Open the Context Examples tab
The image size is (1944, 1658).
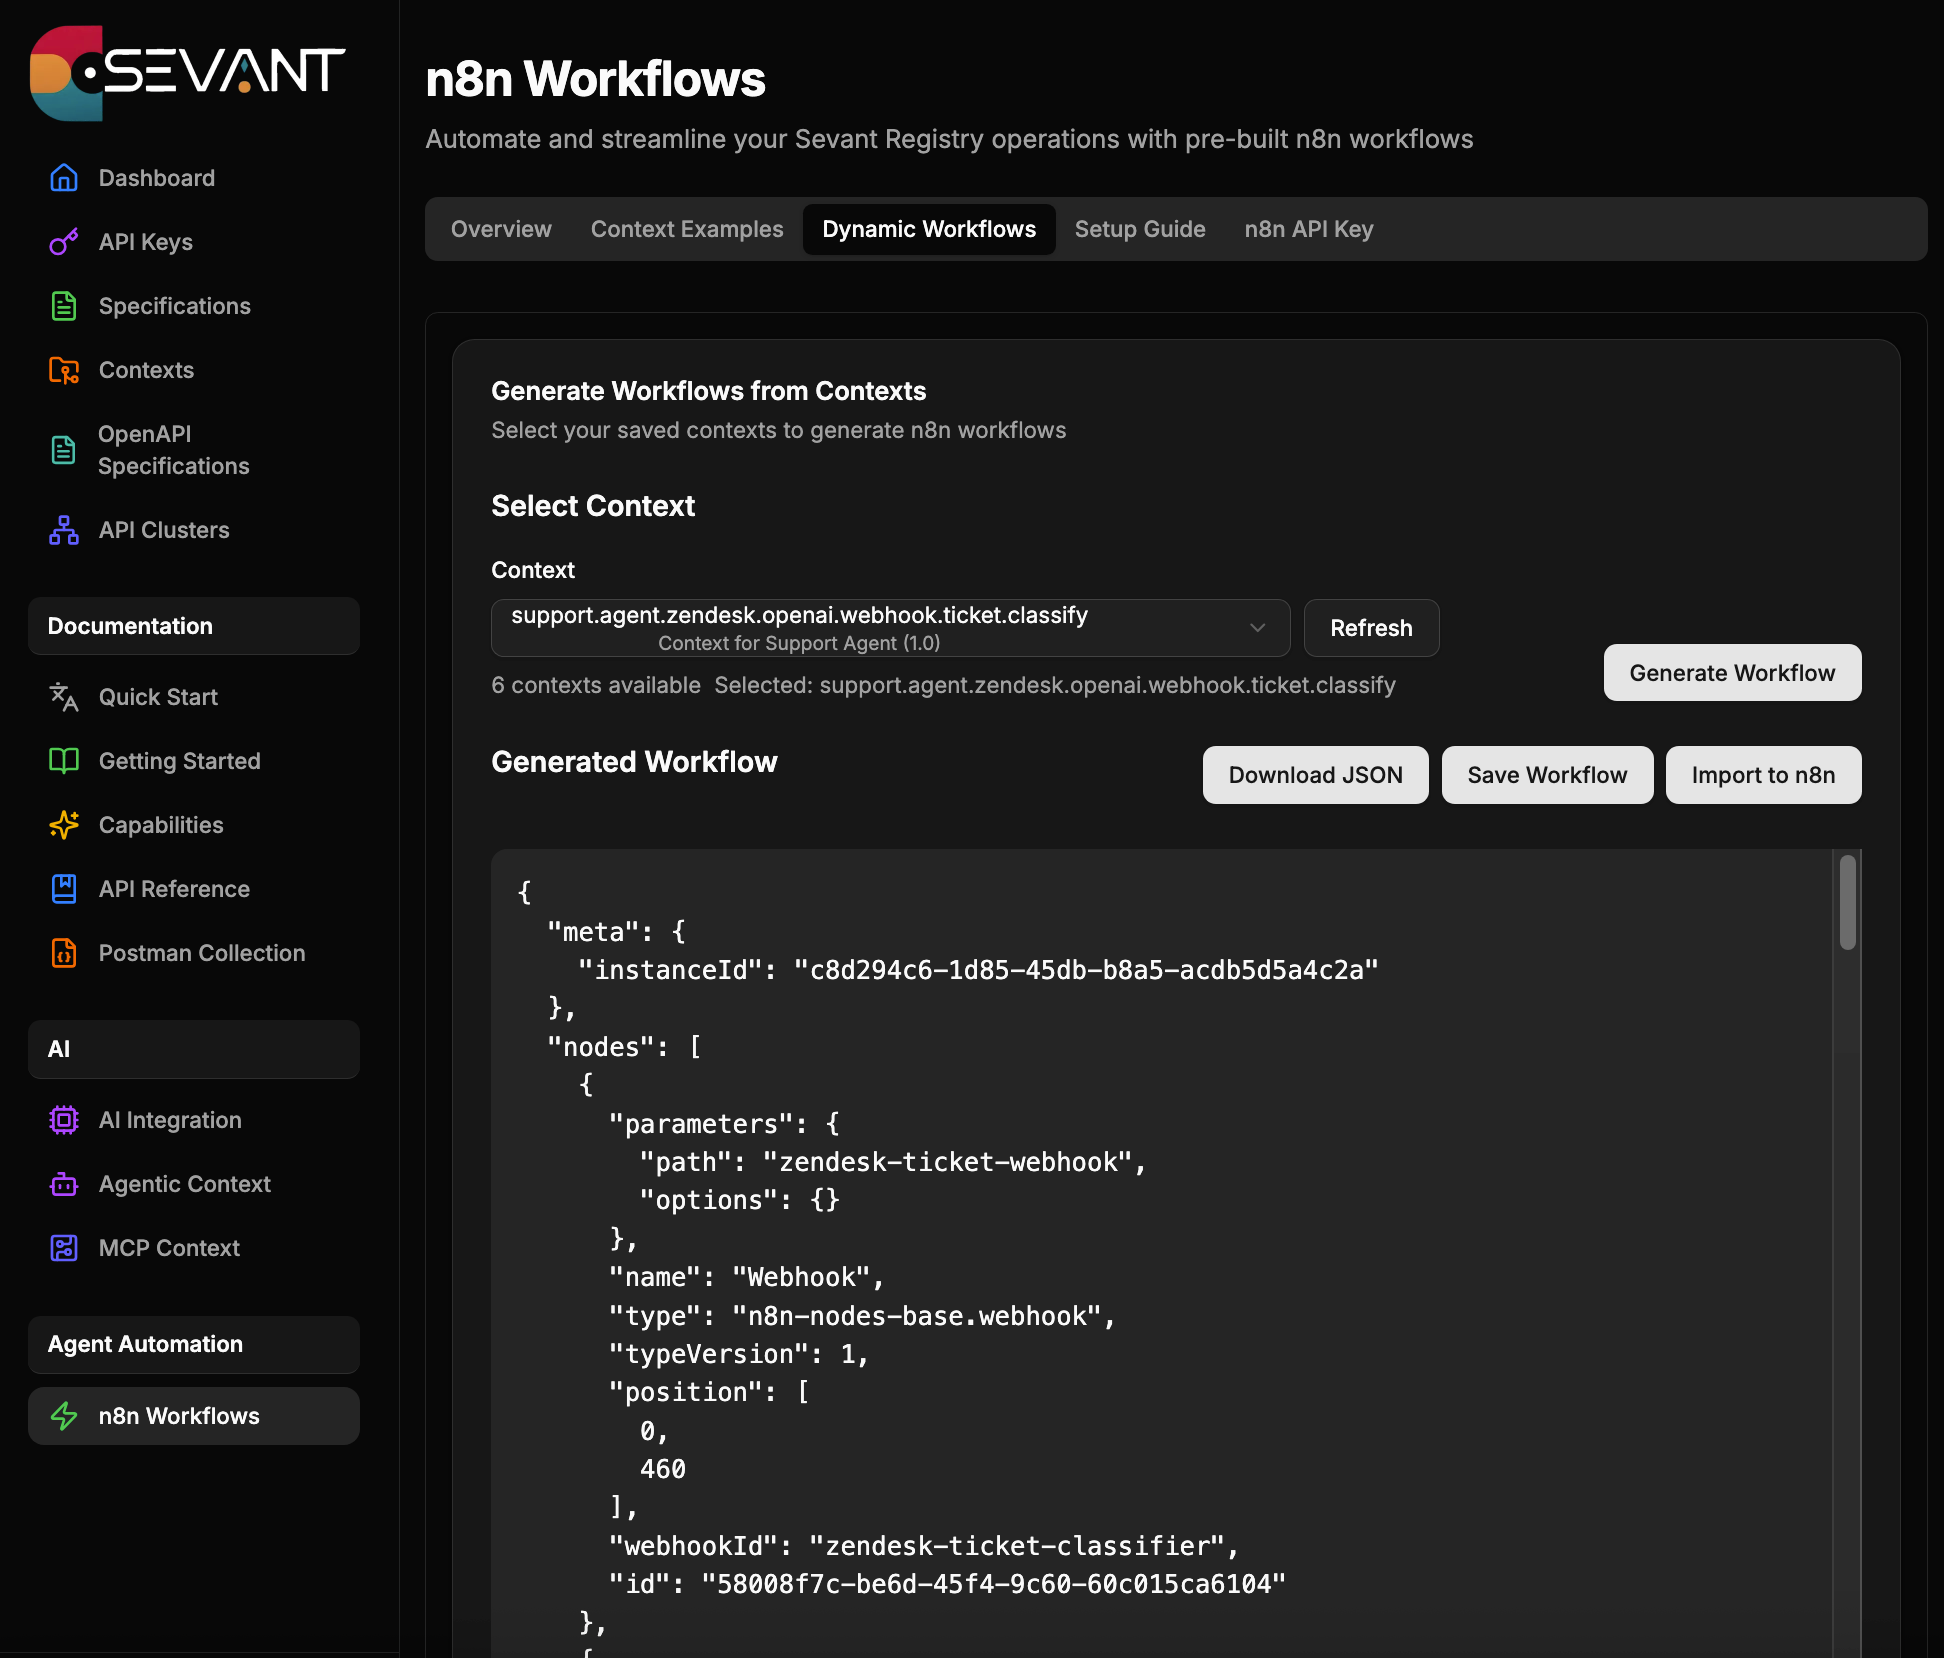[687, 229]
